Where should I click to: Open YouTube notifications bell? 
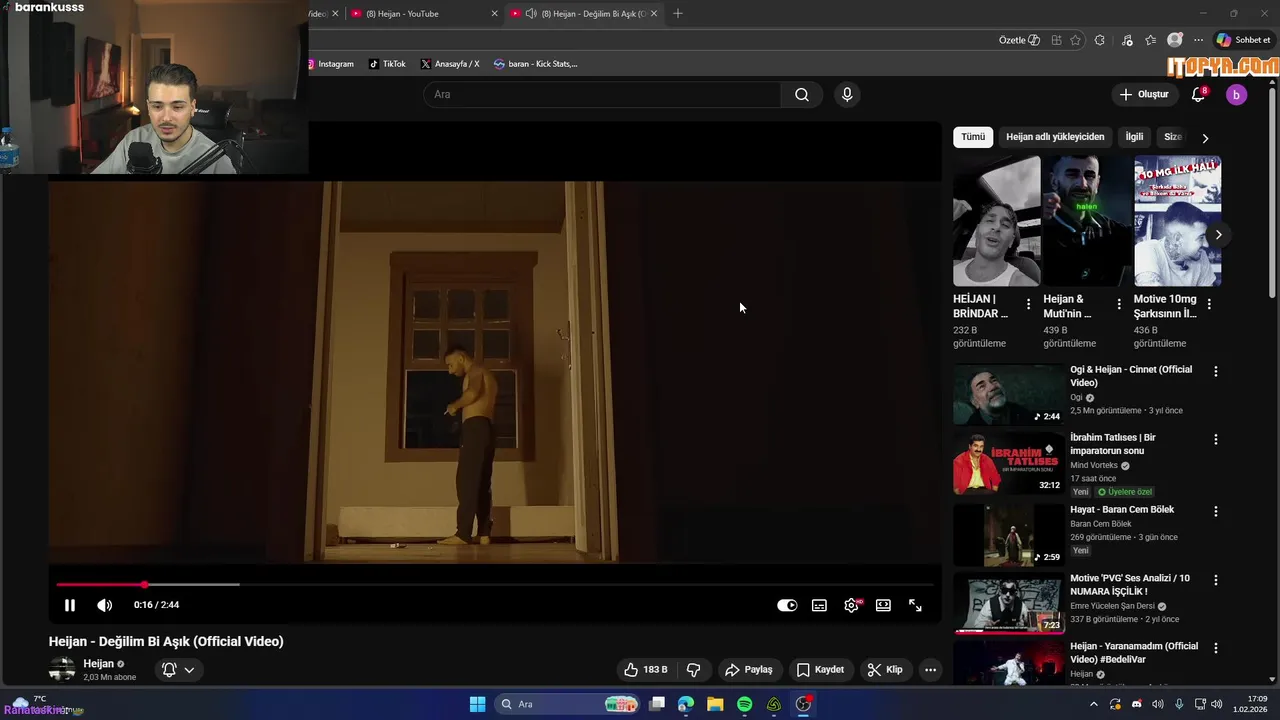1198,94
